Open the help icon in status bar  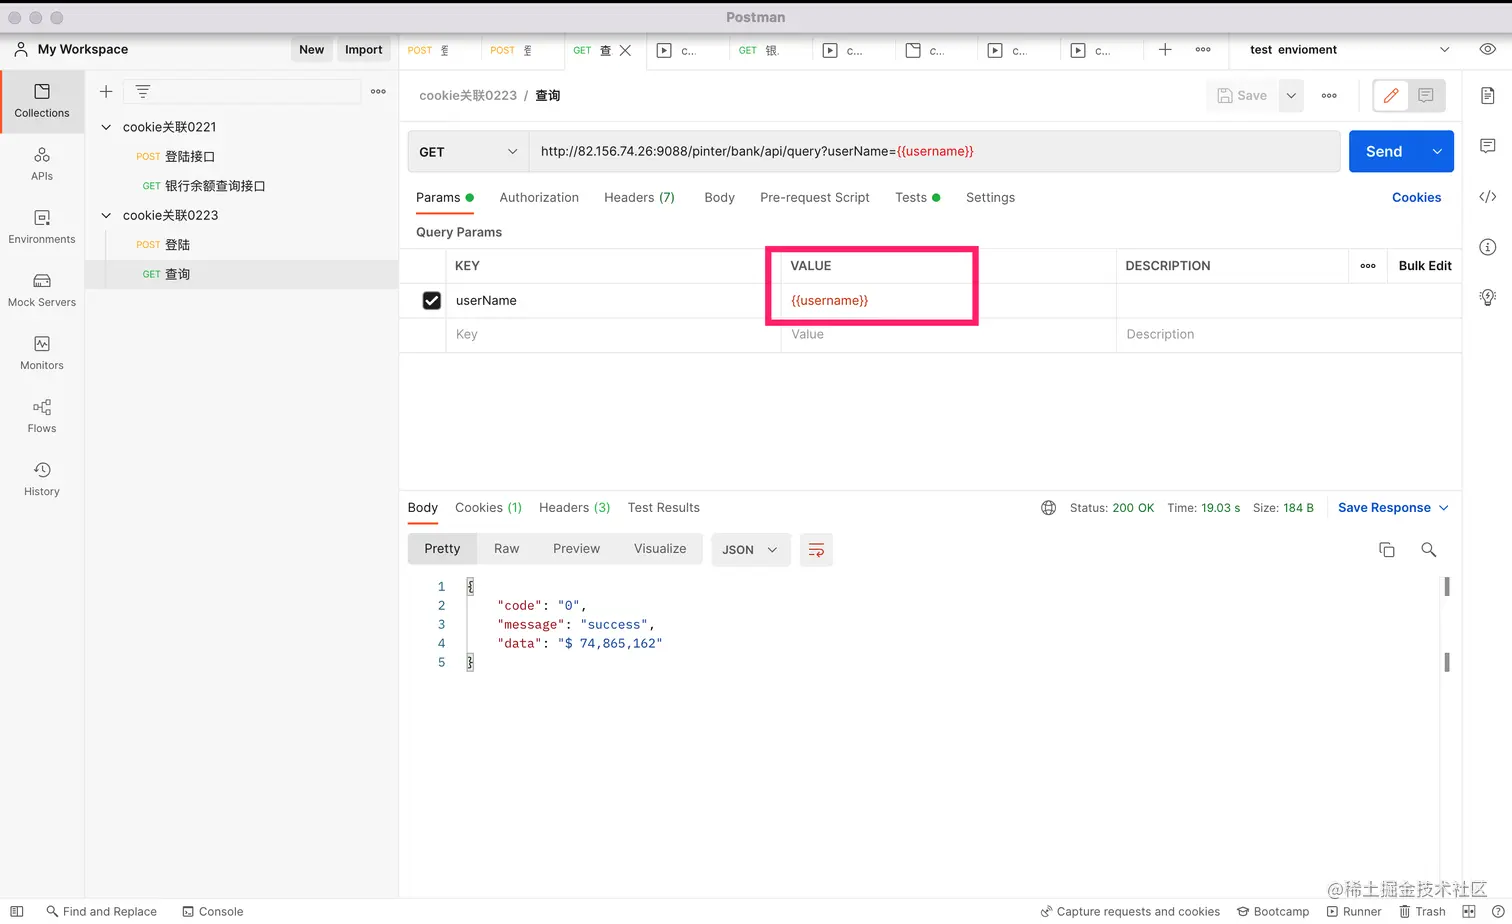[1498, 912]
